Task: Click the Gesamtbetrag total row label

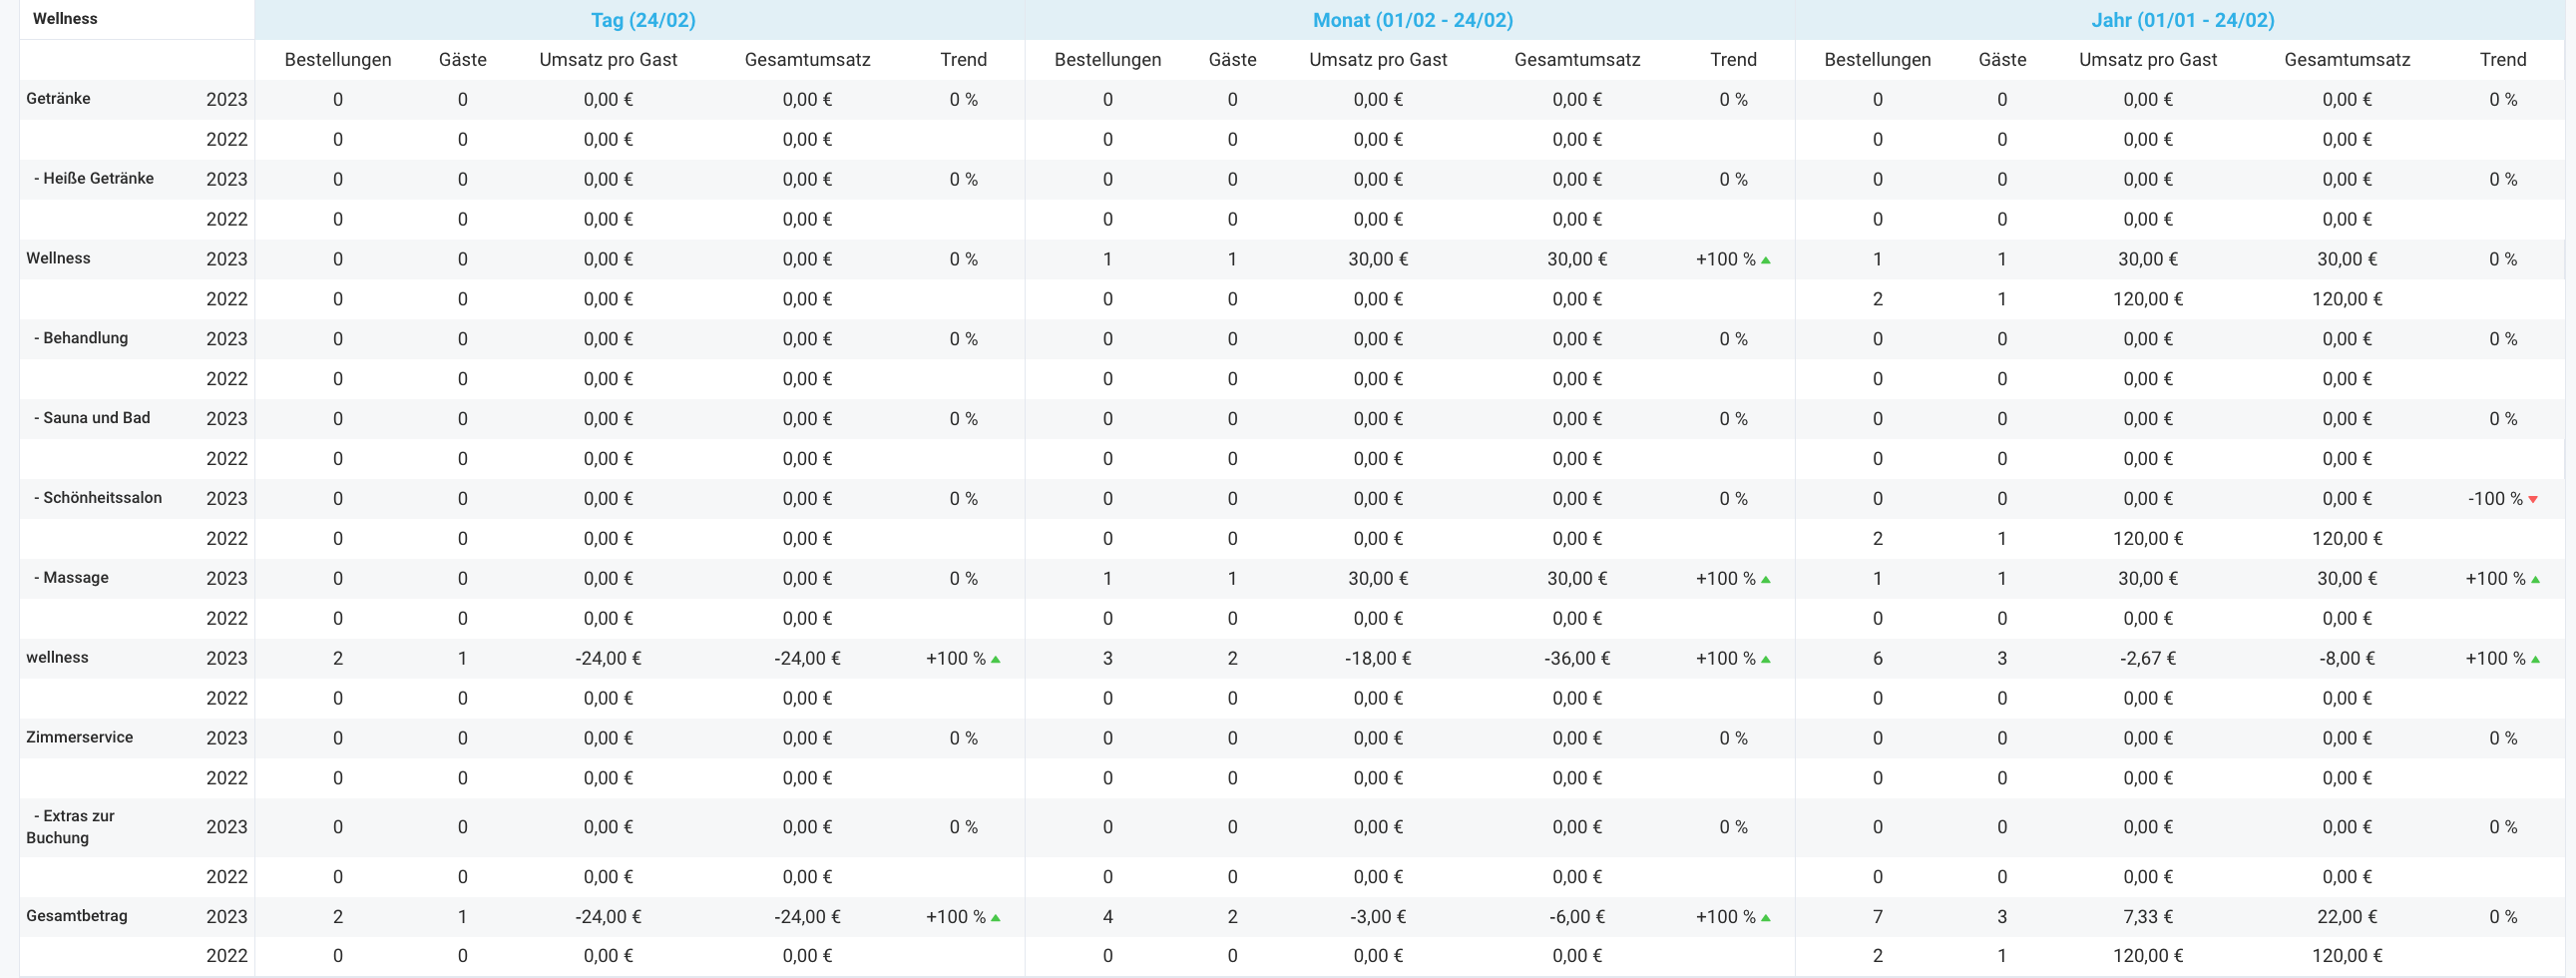Action: click(x=76, y=916)
